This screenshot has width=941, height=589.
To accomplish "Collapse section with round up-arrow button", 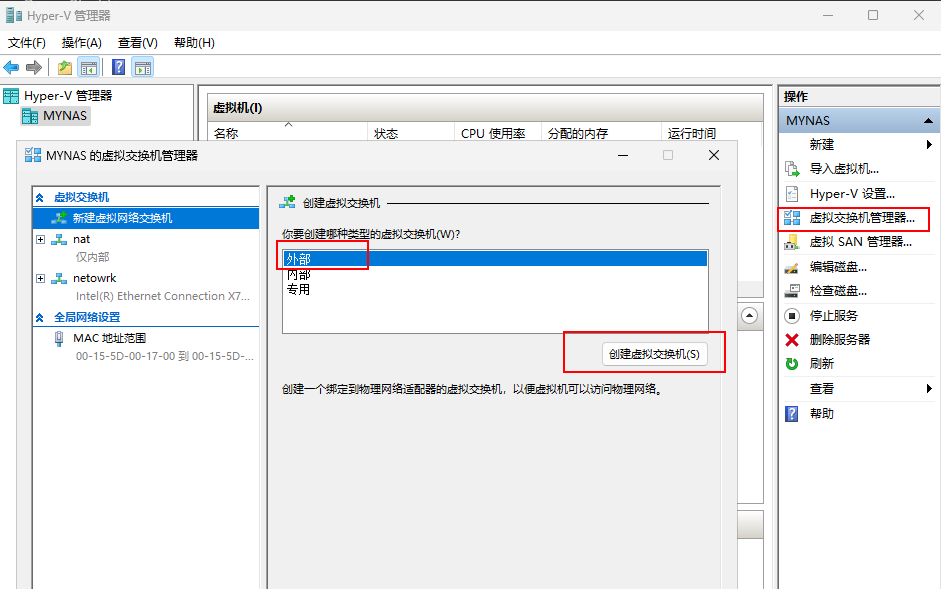I will 749,315.
